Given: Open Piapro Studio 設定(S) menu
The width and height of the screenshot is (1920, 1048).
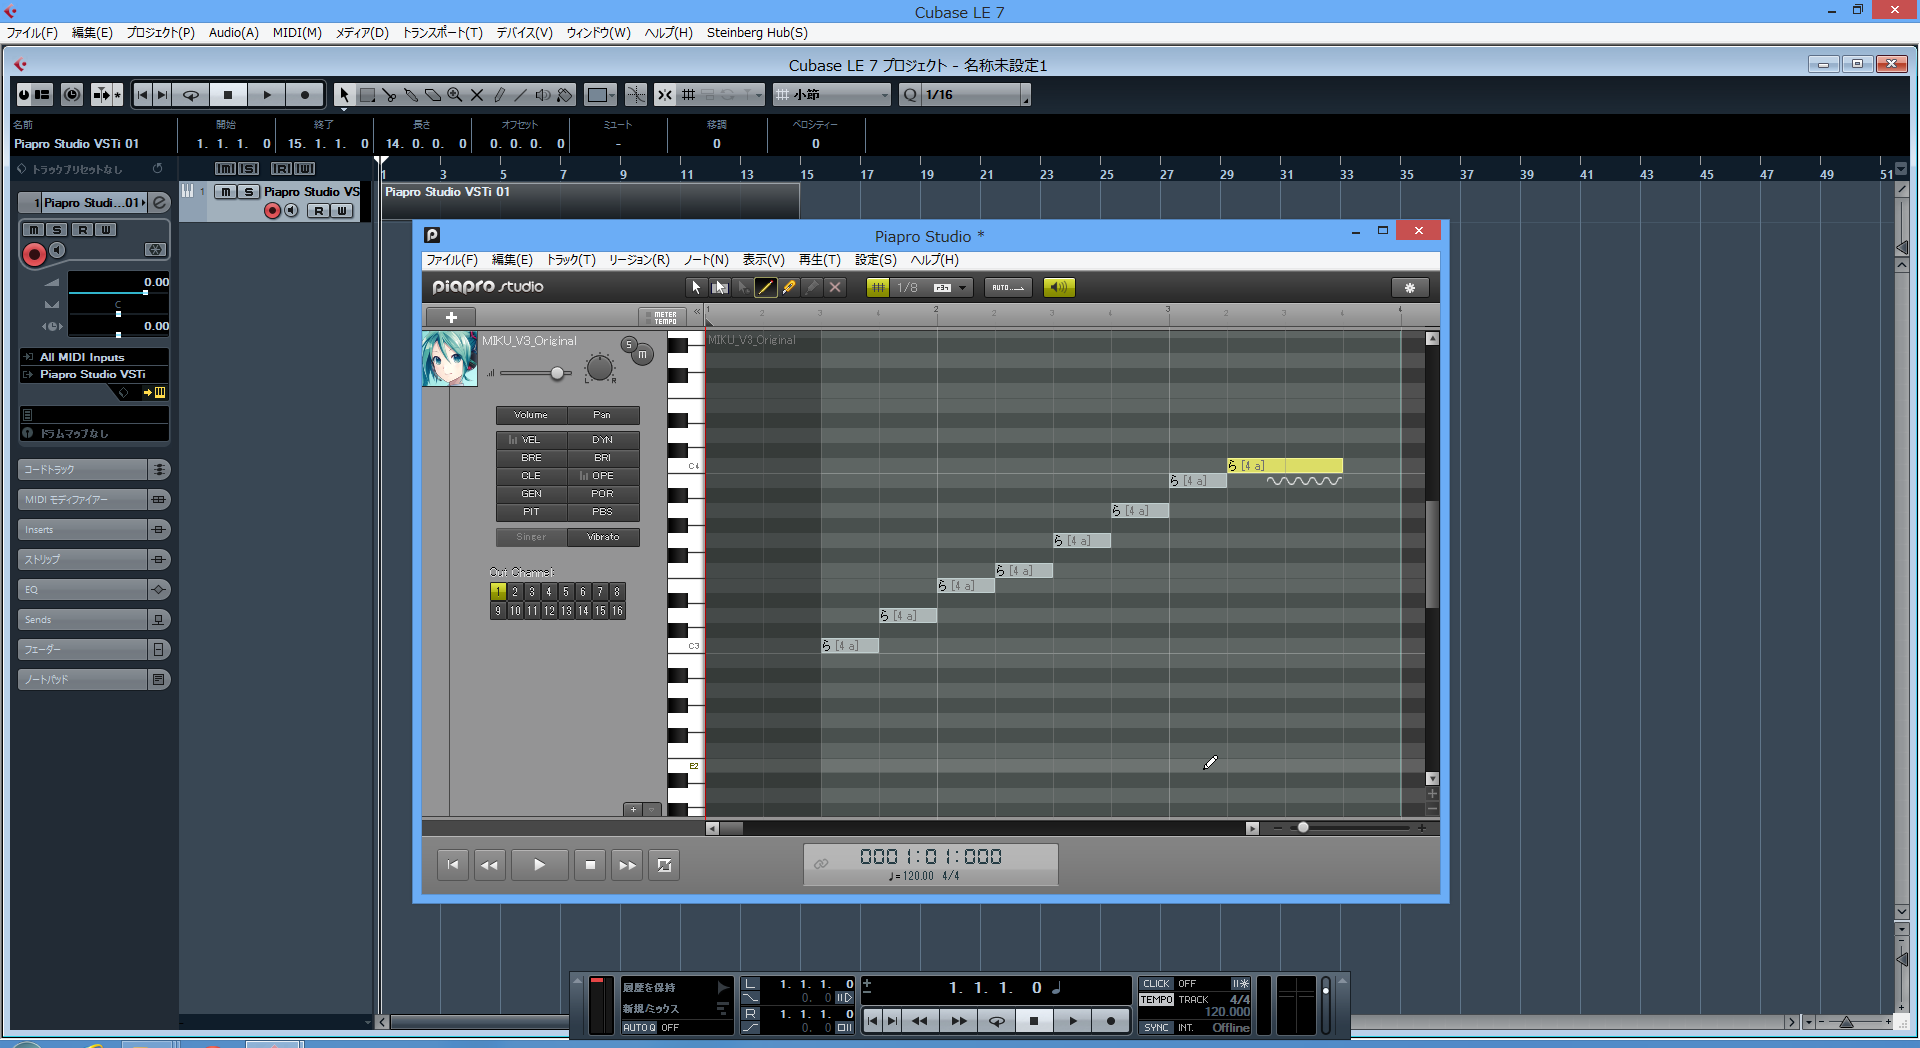Looking at the screenshot, I should [x=875, y=260].
